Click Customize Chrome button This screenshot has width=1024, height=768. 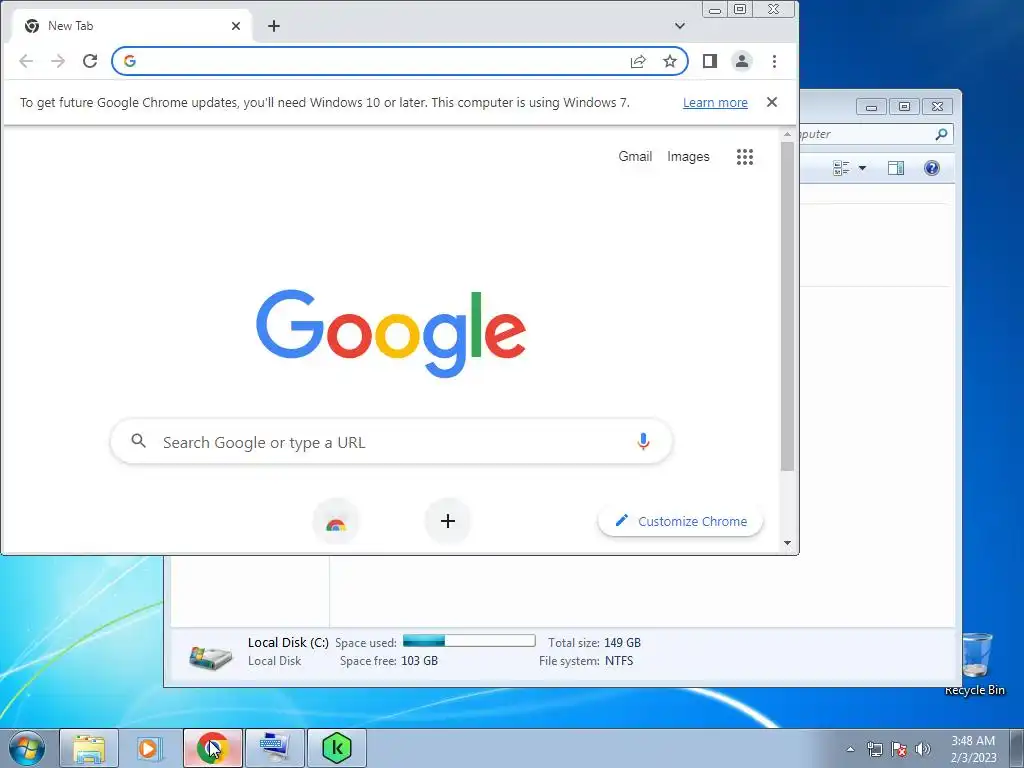680,521
